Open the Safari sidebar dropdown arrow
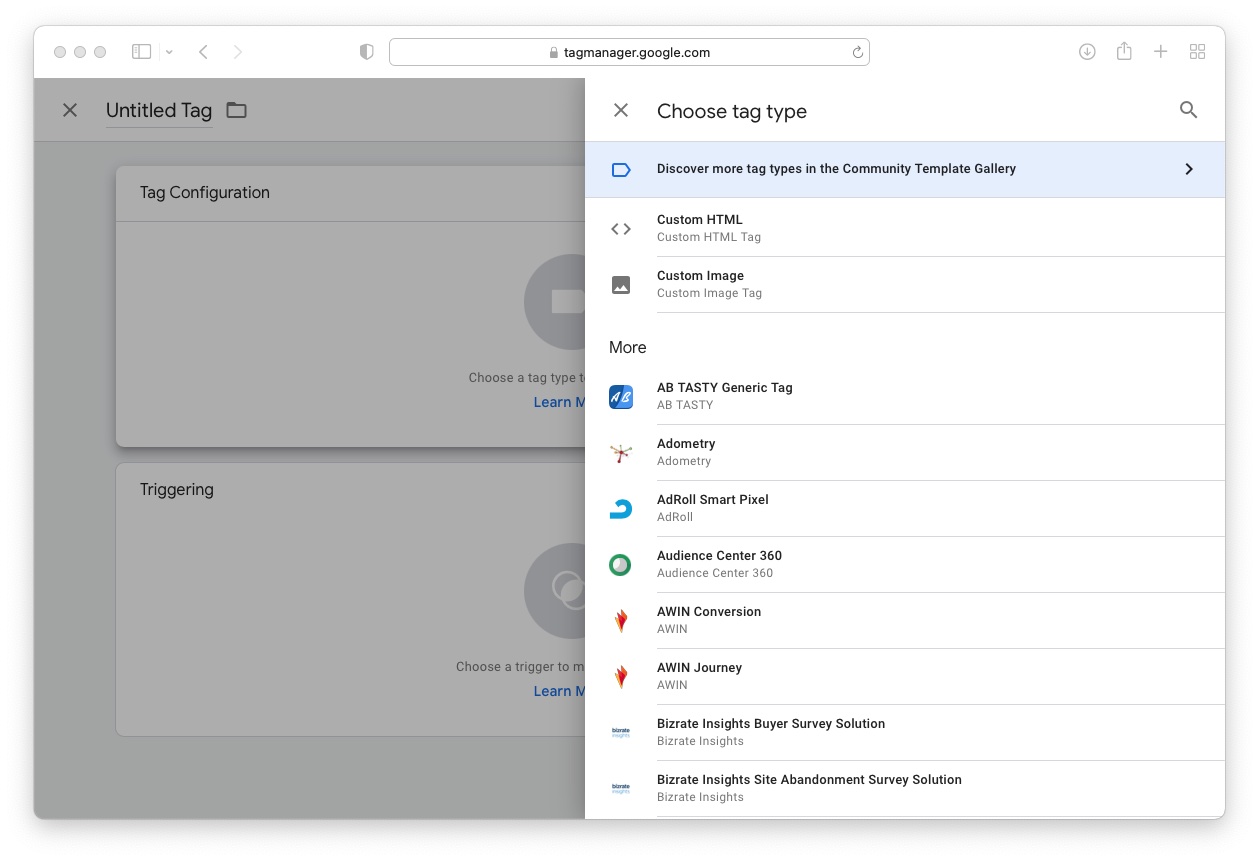Viewport: 1259px width, 861px height. point(169,52)
